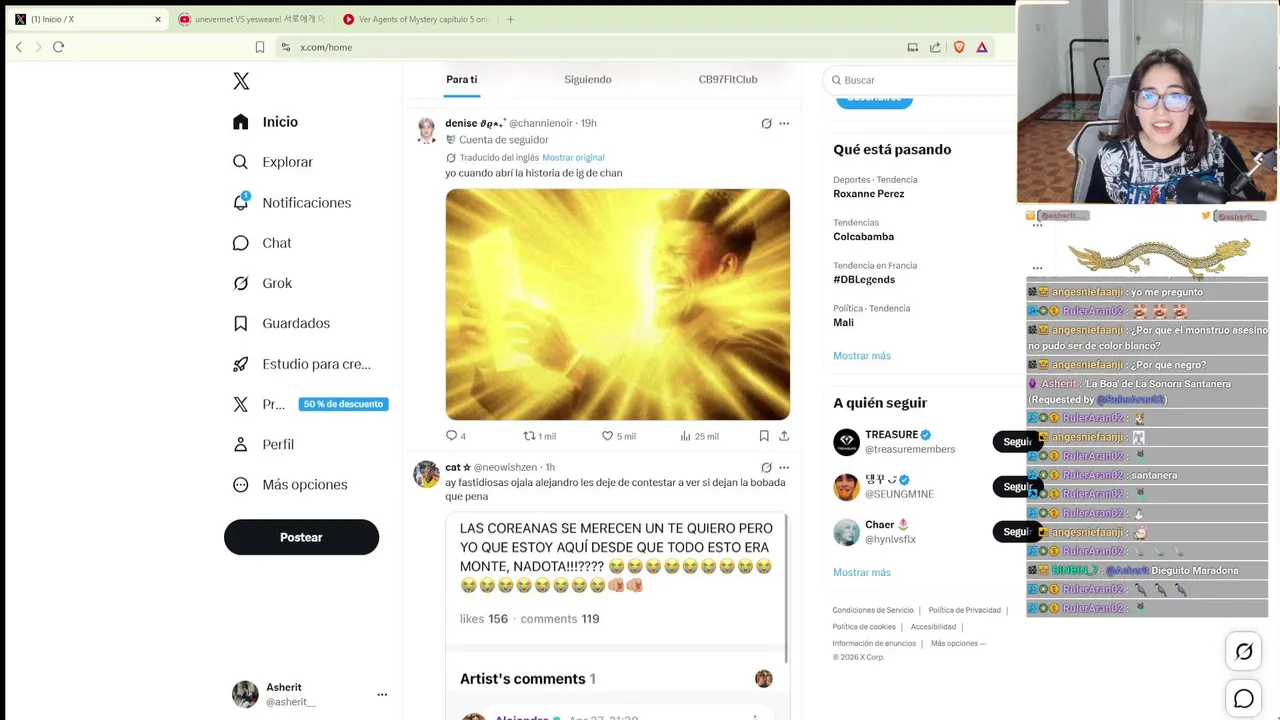Open Más opciones circle icon
This screenshot has height=720, width=1280.
240,485
